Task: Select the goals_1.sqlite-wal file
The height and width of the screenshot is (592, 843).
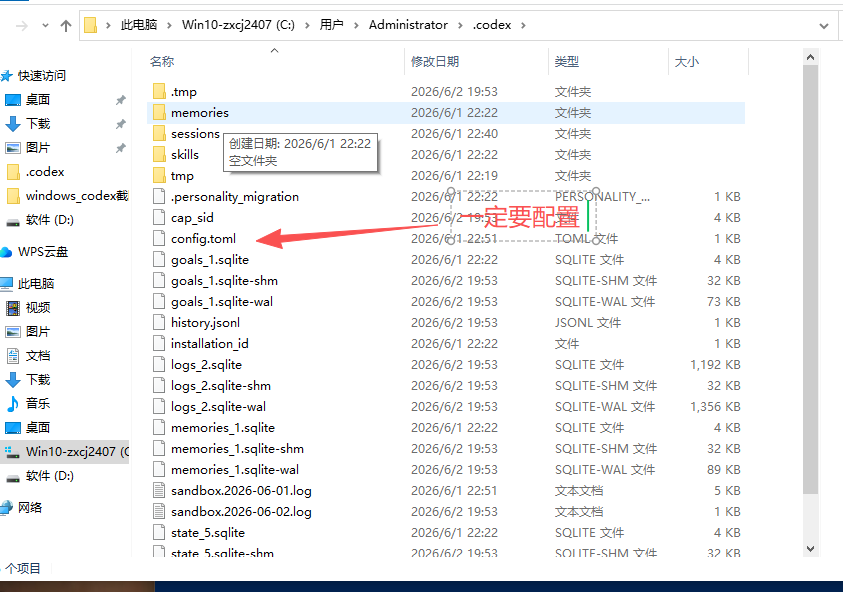Action: 222,302
